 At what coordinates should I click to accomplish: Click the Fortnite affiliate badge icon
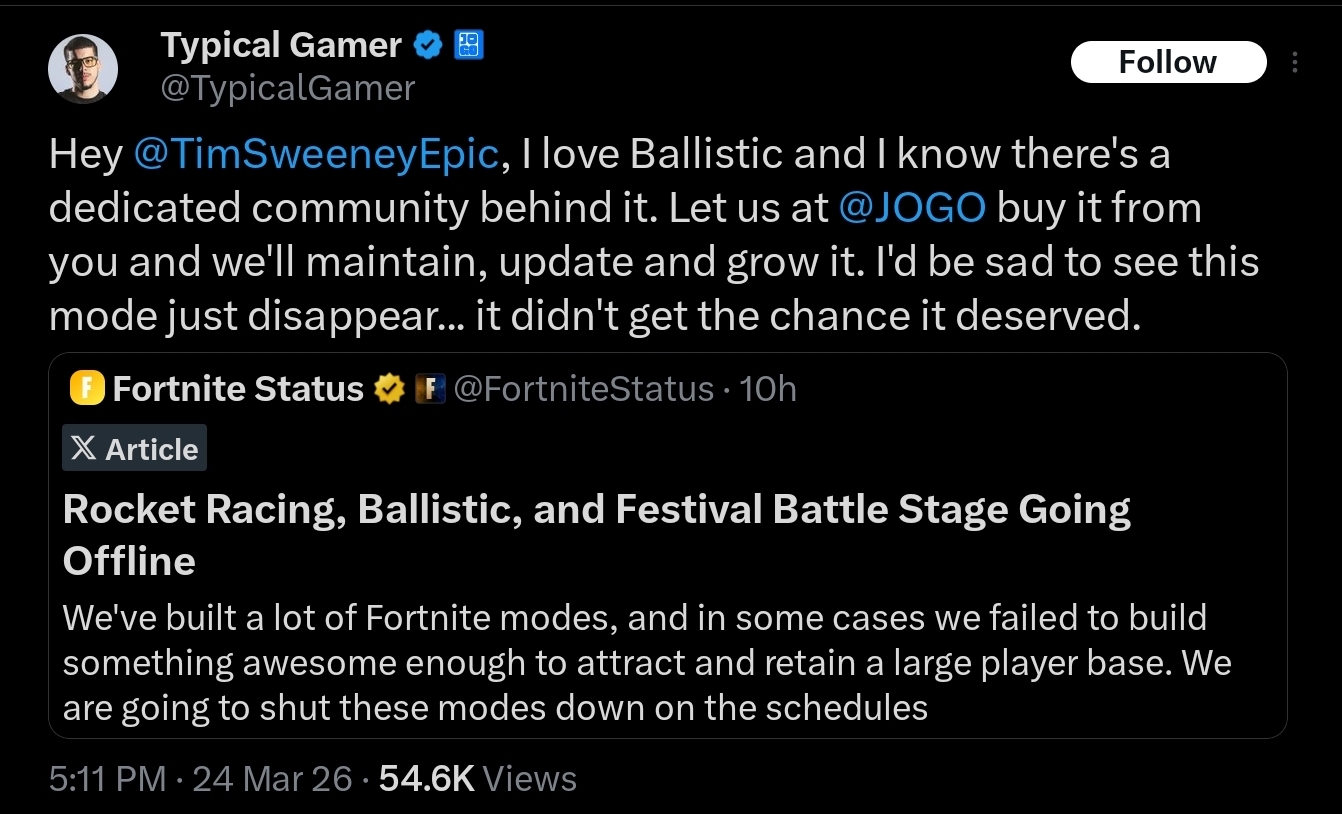(x=429, y=388)
